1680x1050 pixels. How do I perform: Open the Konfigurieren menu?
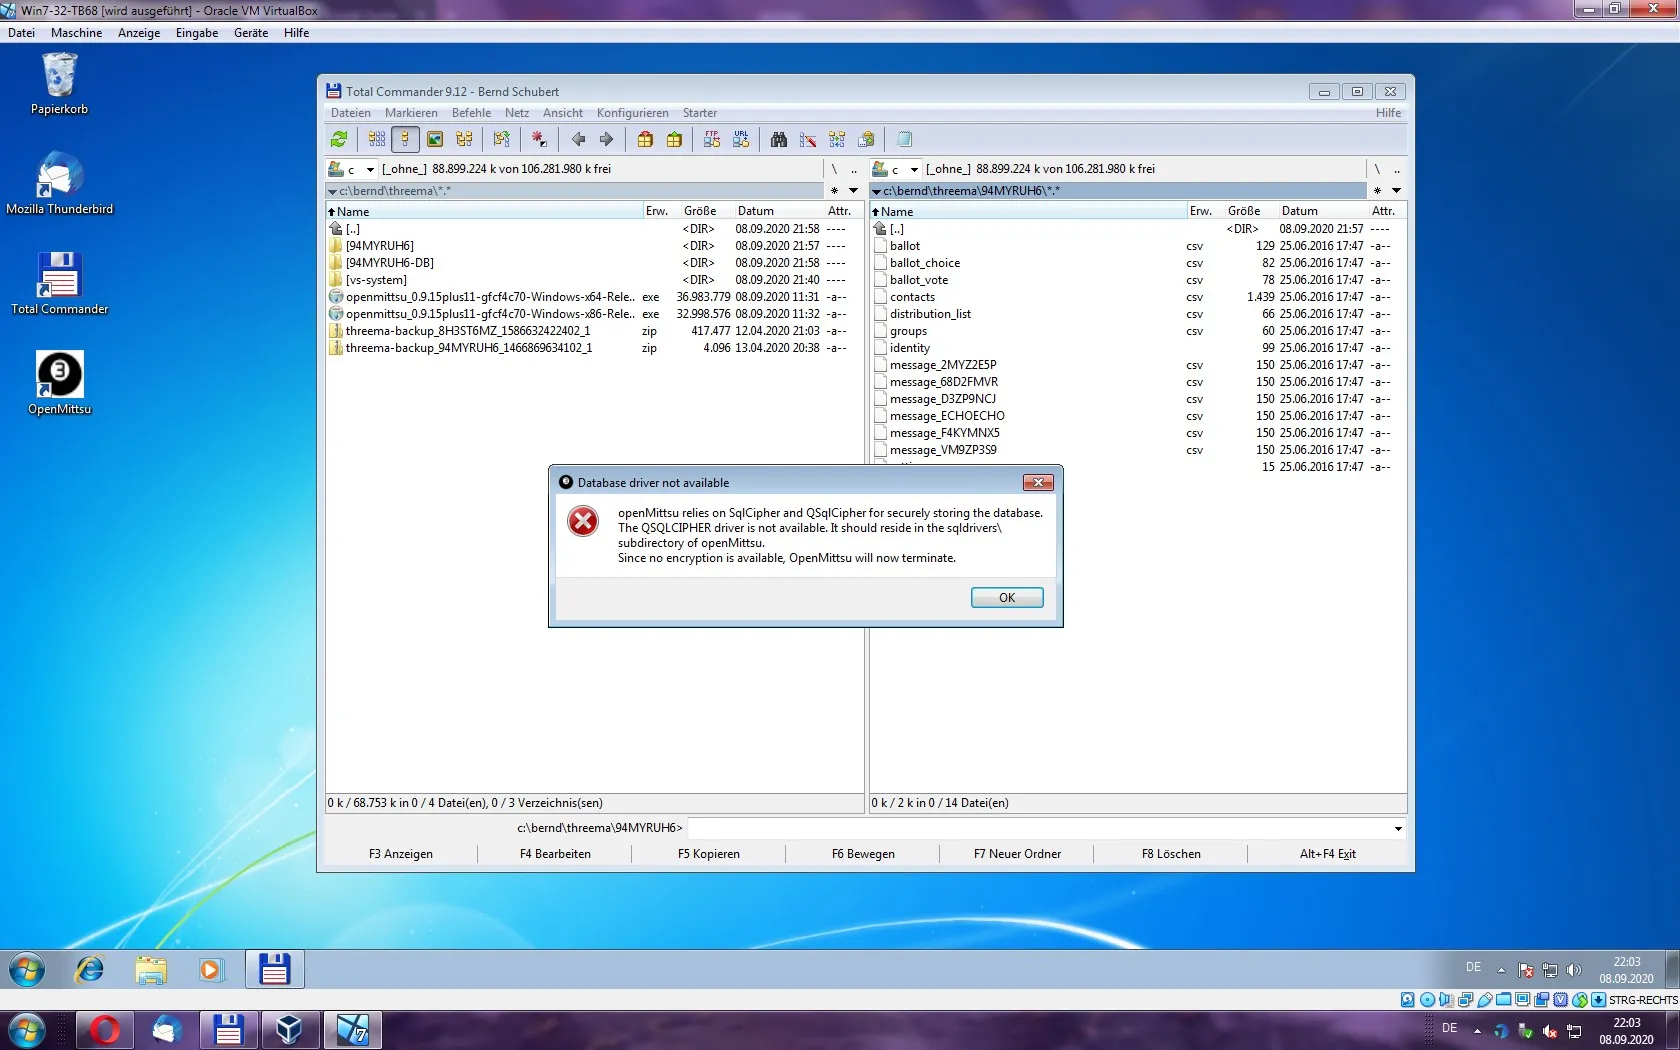633,113
